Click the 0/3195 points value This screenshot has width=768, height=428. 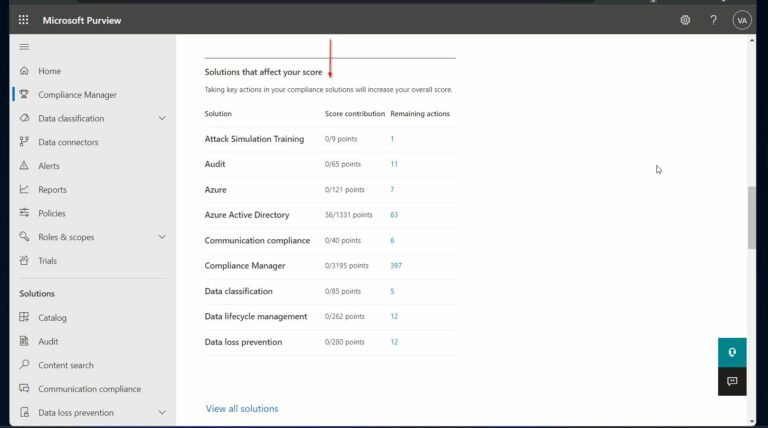tap(346, 265)
